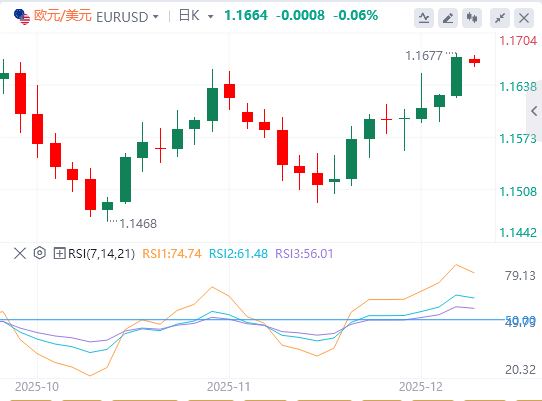Expand the right side panel chevron

point(534,111)
